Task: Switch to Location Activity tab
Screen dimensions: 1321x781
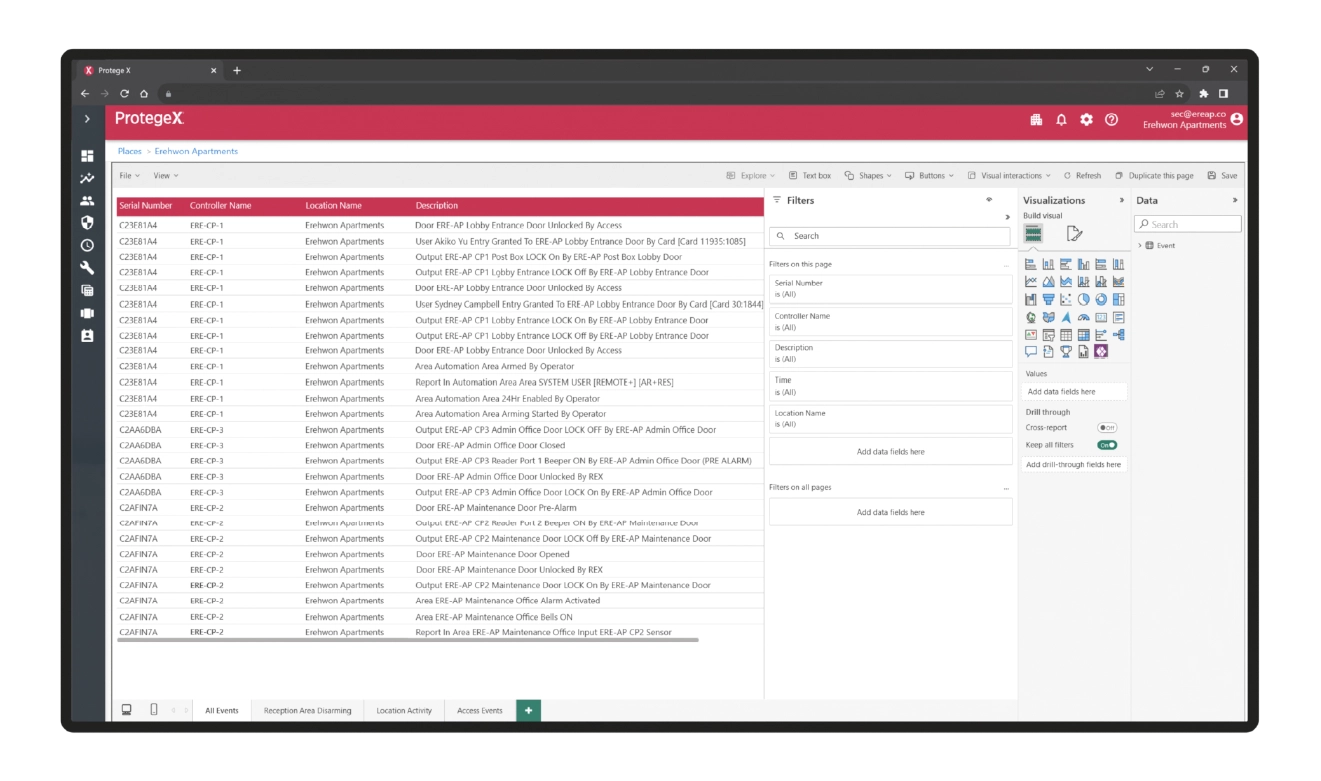Action: click(x=404, y=710)
